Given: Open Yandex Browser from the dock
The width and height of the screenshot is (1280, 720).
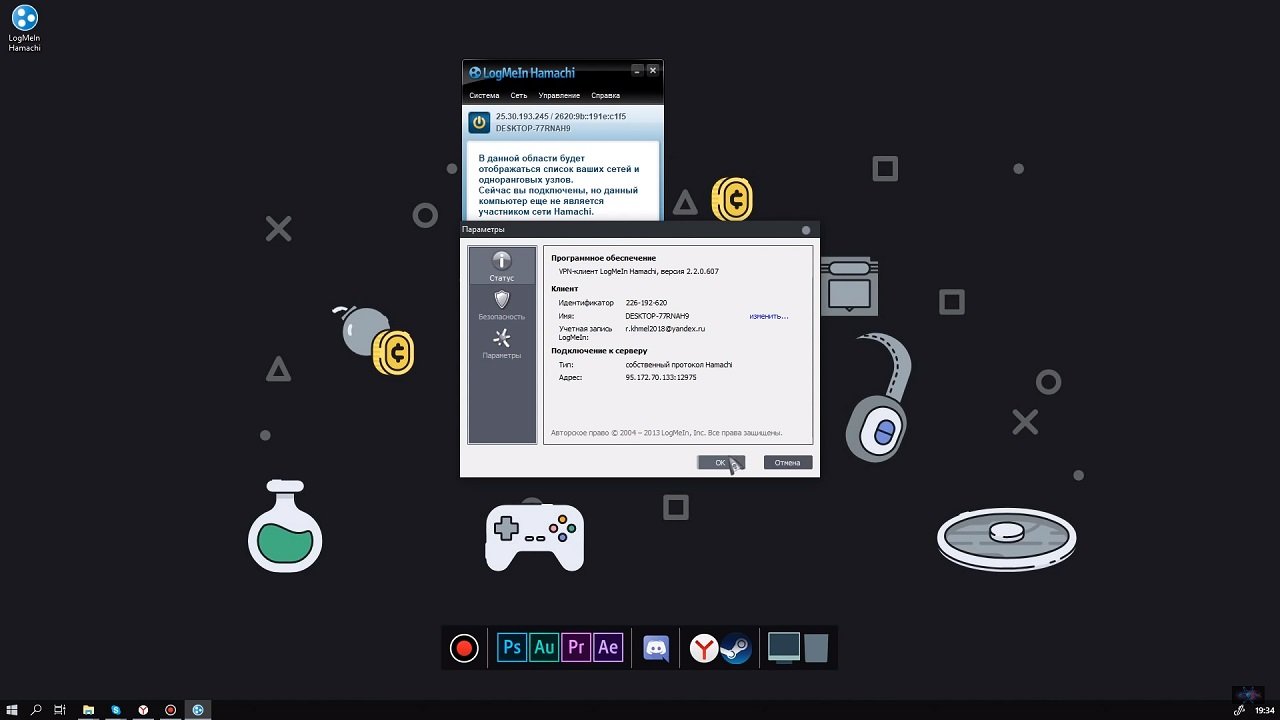Looking at the screenshot, I should click(x=704, y=649).
